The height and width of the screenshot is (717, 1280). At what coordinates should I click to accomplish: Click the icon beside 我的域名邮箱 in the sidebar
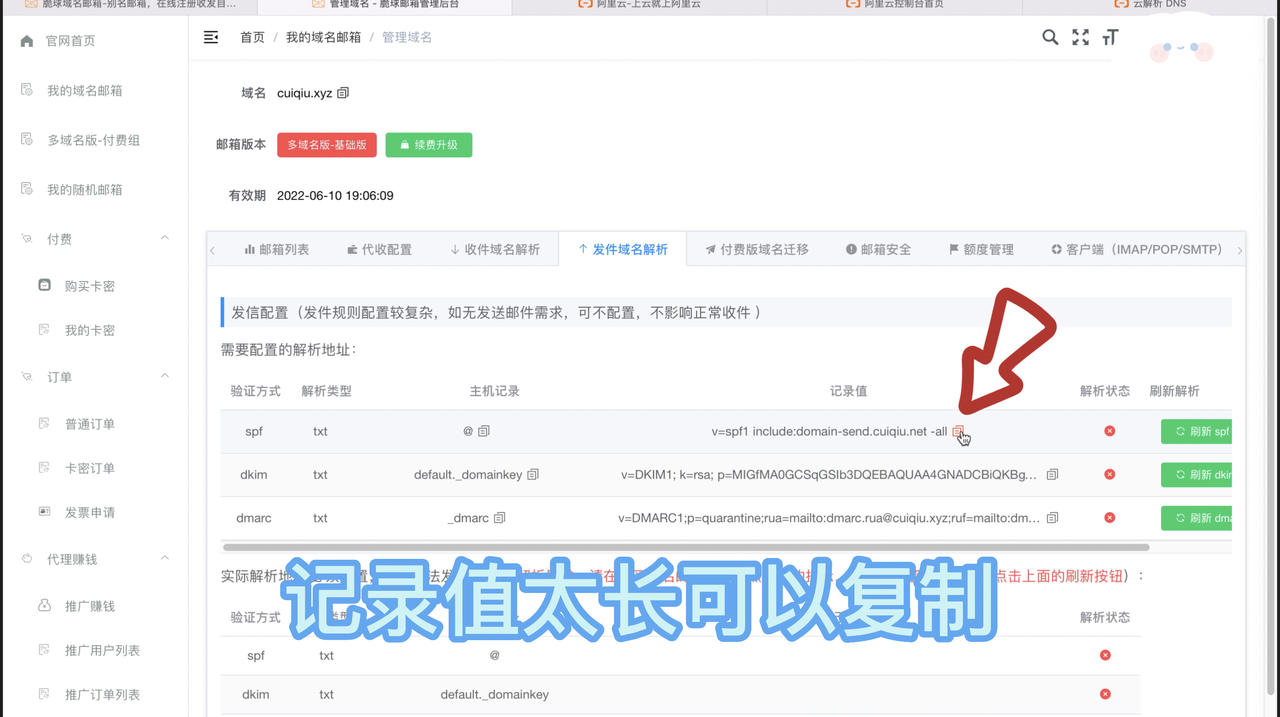pyautogui.click(x=27, y=90)
